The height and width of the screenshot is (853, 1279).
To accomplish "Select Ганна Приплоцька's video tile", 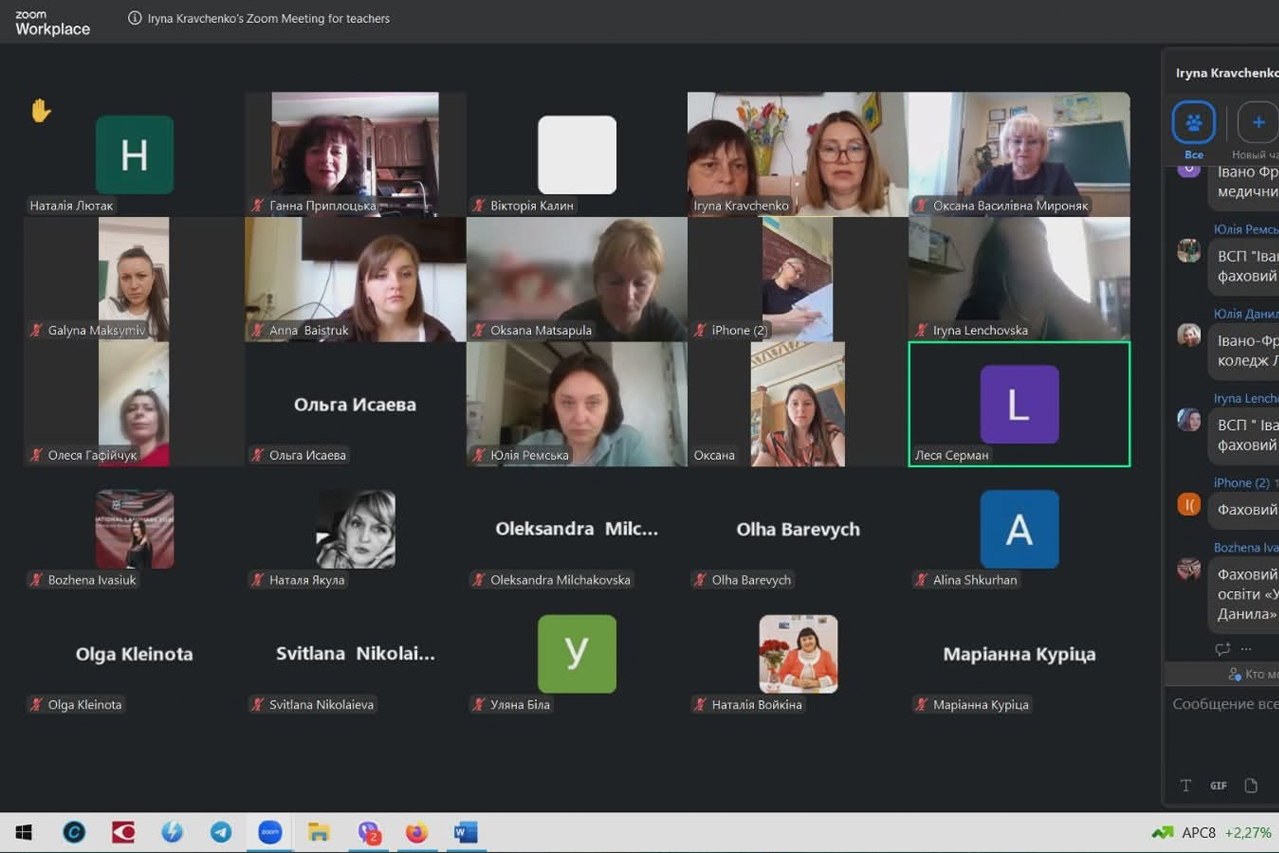I will [x=355, y=154].
